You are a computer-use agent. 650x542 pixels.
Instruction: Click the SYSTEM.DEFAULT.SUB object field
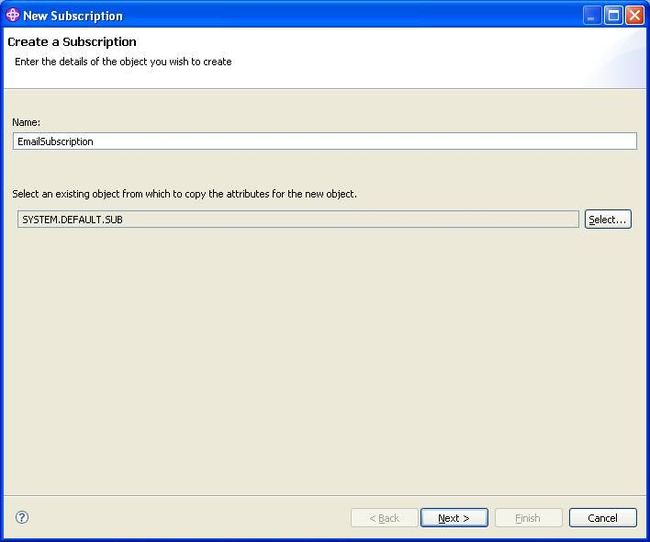(x=298, y=219)
